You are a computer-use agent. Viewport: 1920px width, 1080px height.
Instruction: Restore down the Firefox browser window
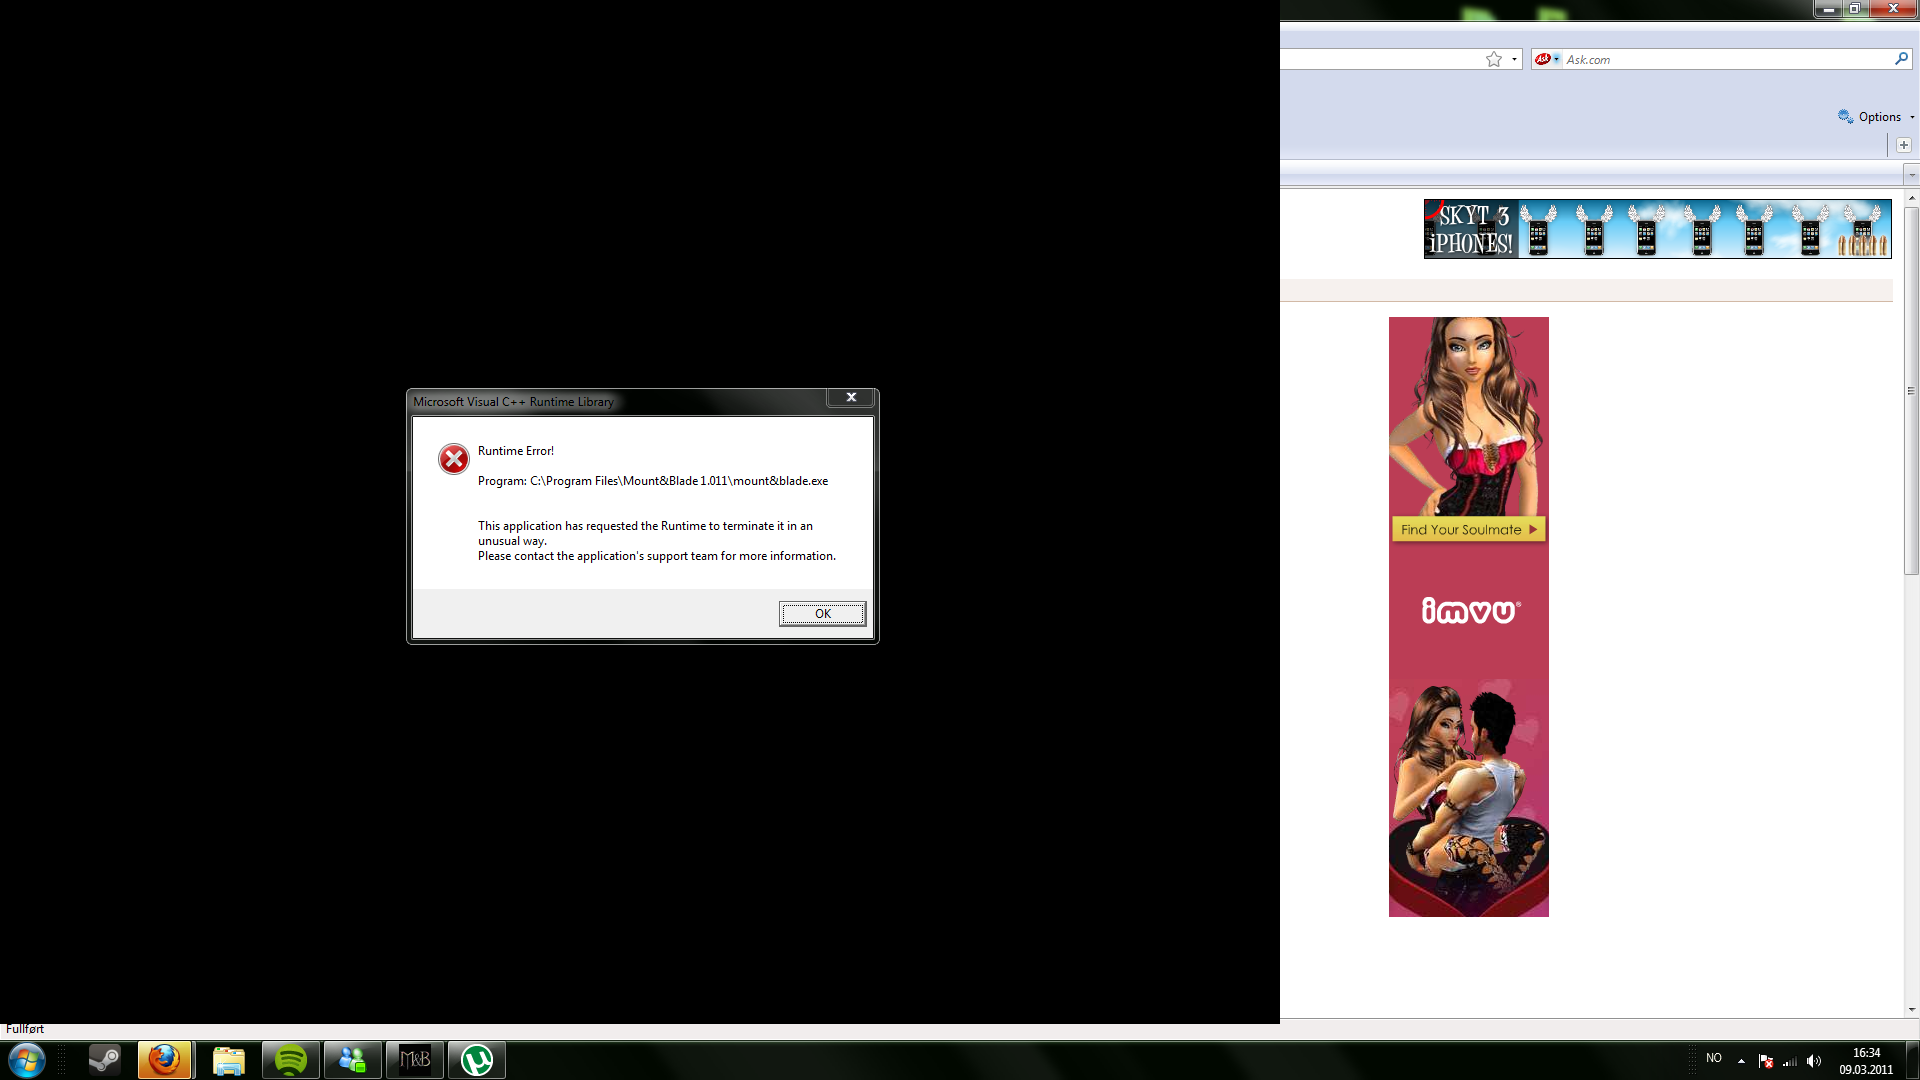(x=1854, y=9)
